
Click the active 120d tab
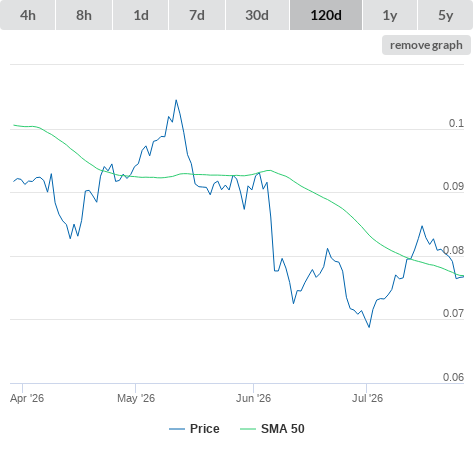tap(326, 15)
